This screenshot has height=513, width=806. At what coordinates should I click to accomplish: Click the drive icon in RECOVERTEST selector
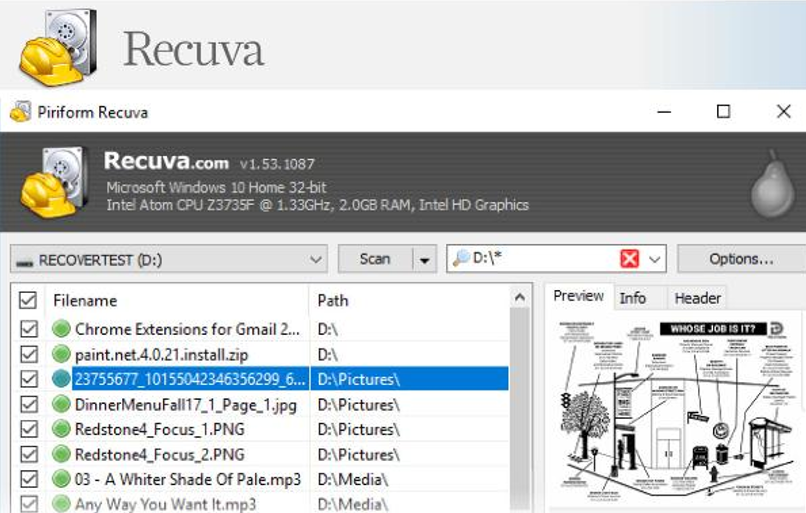coord(24,262)
